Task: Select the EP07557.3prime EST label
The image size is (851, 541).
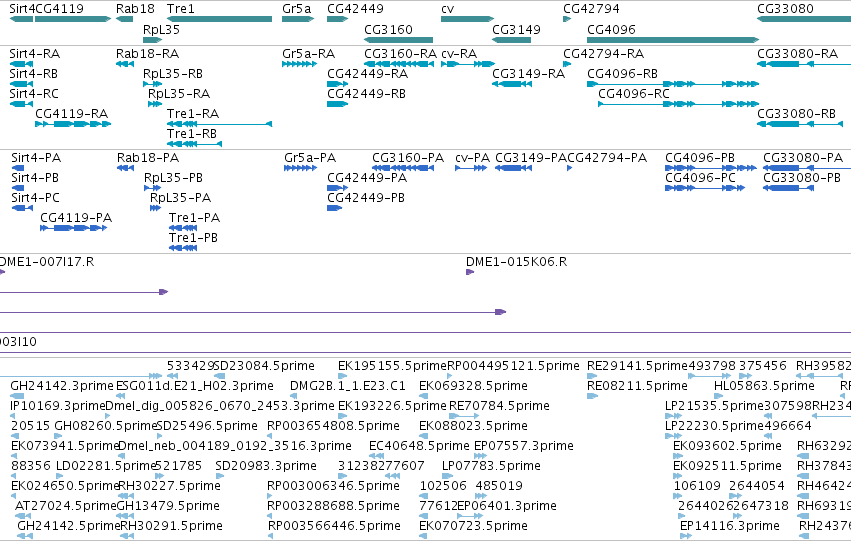Action: (524, 446)
